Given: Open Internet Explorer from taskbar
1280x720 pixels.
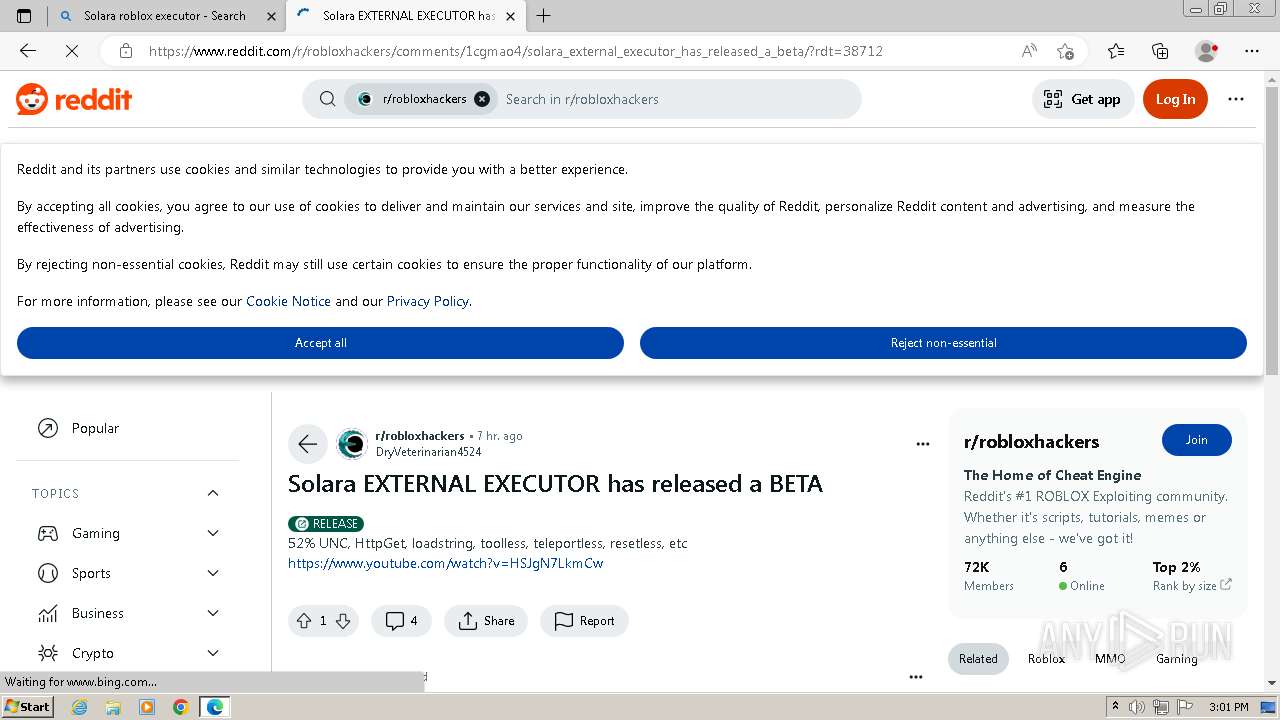Looking at the screenshot, I should coord(80,707).
